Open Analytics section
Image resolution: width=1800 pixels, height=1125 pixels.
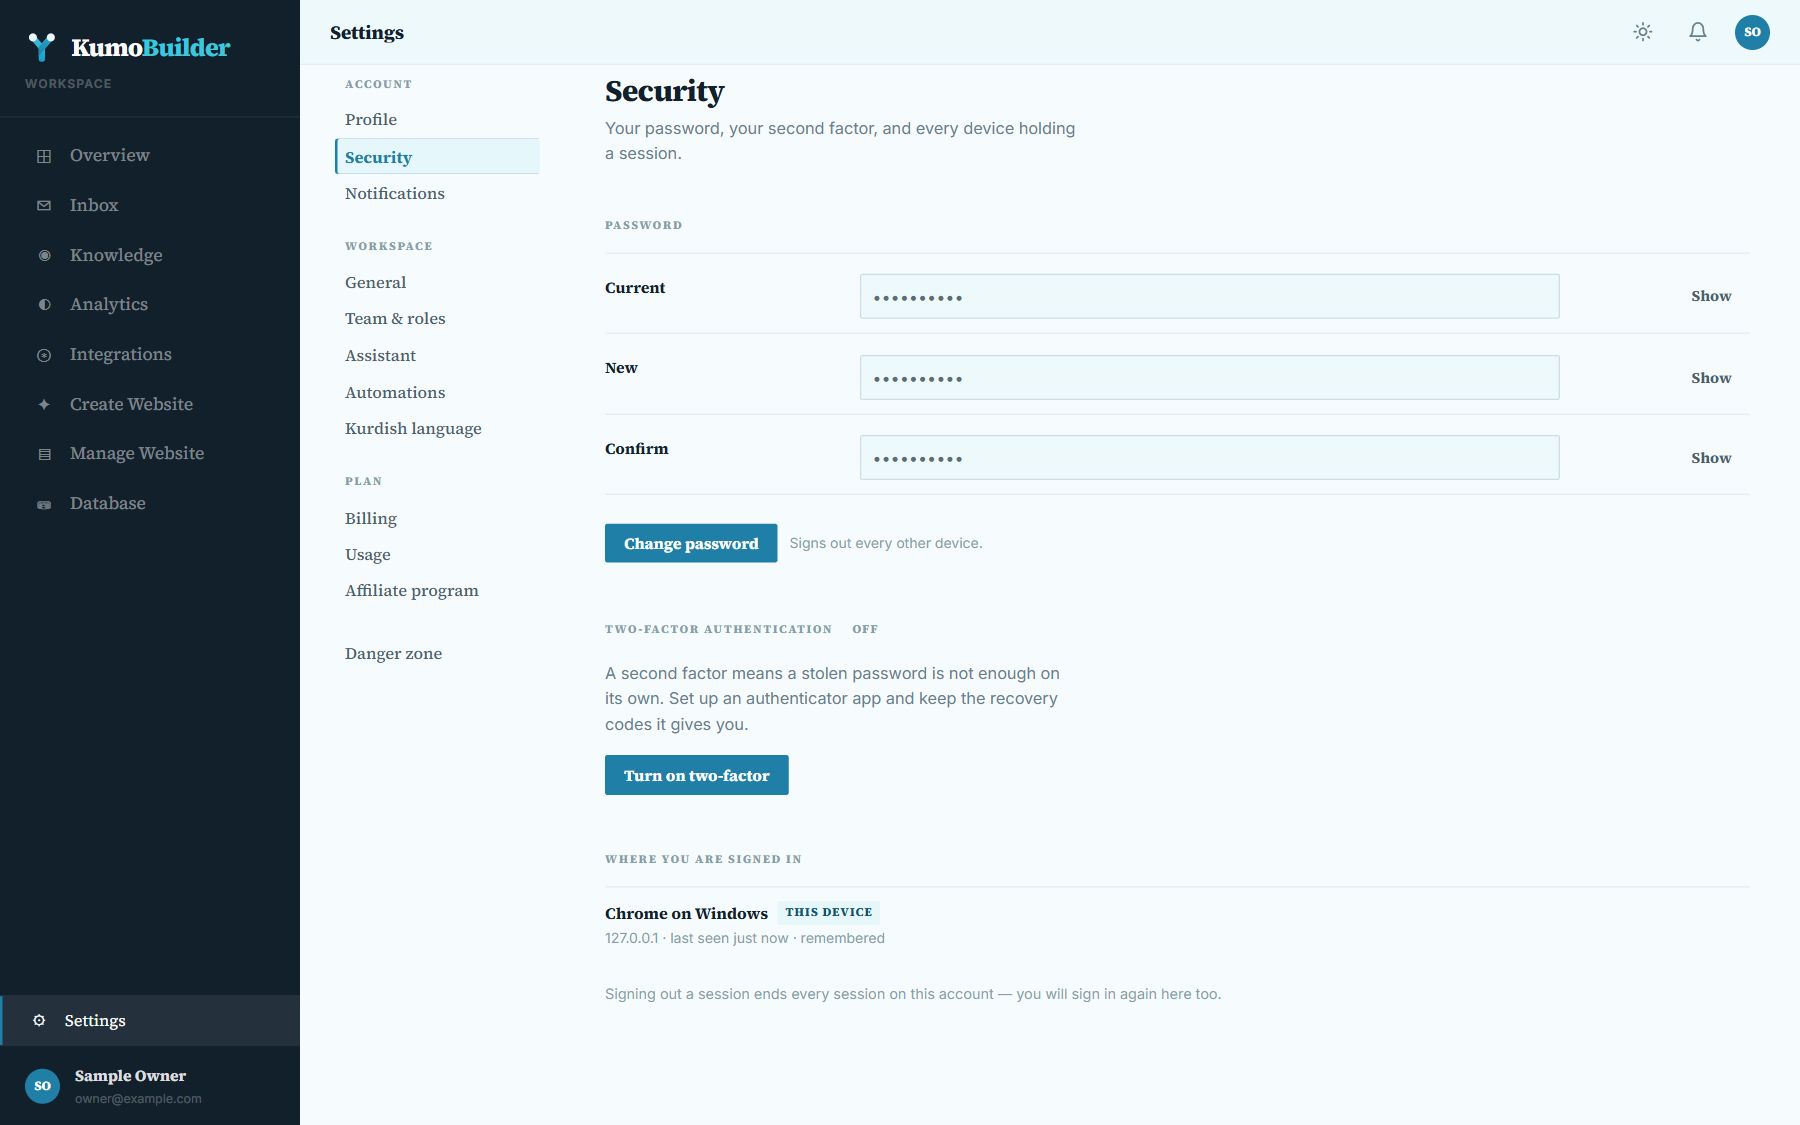[150, 305]
